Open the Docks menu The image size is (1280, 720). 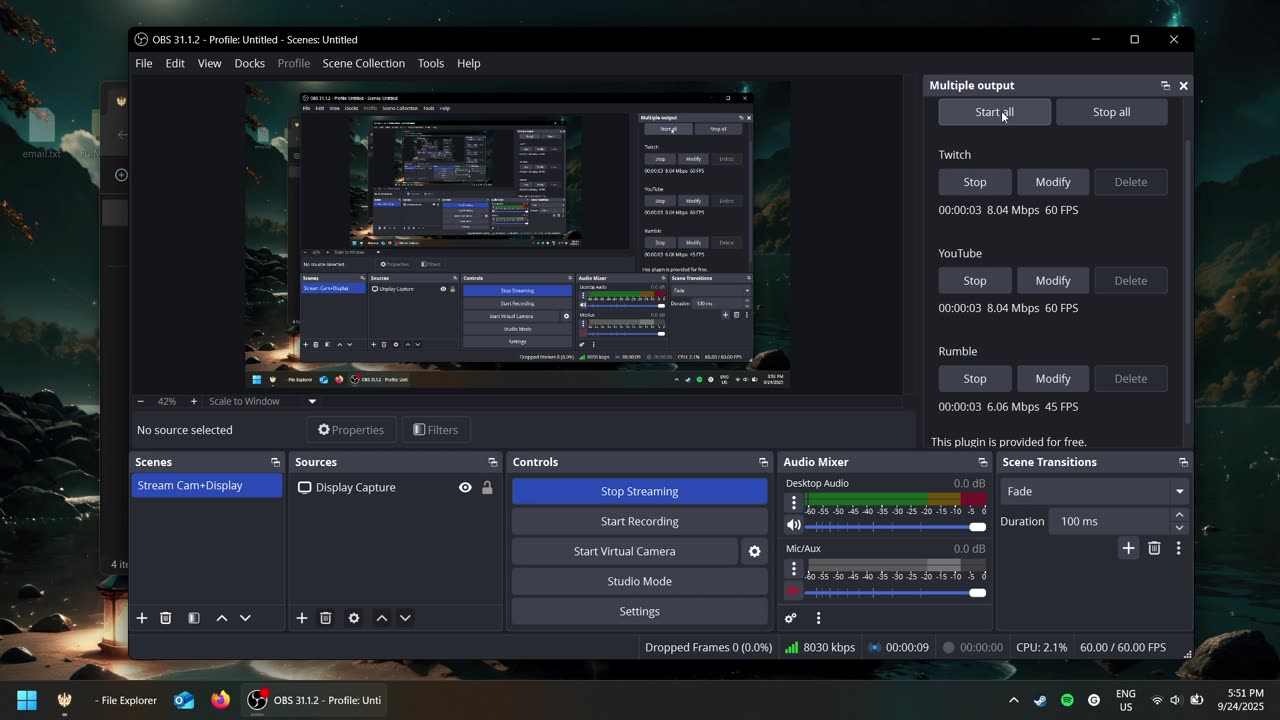pos(250,63)
